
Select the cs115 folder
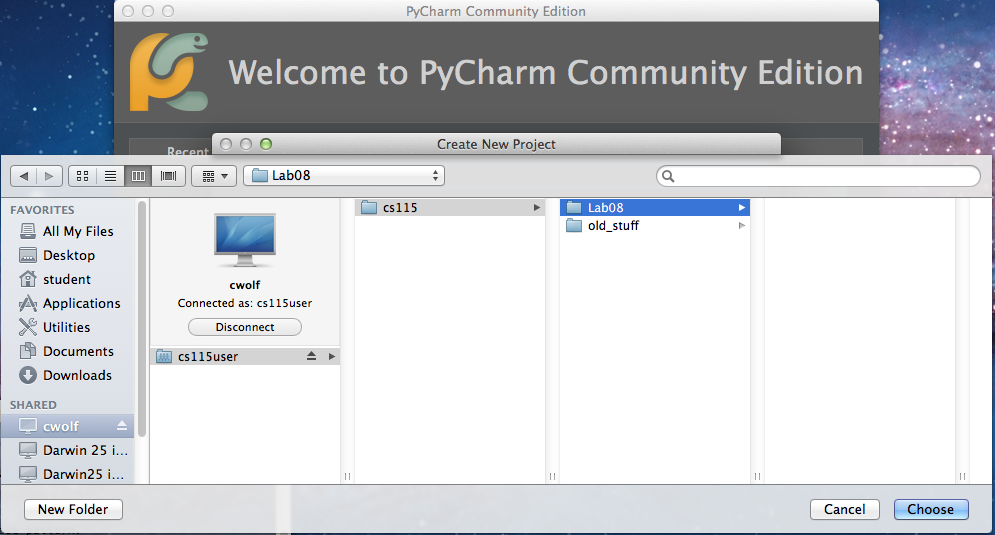[400, 208]
